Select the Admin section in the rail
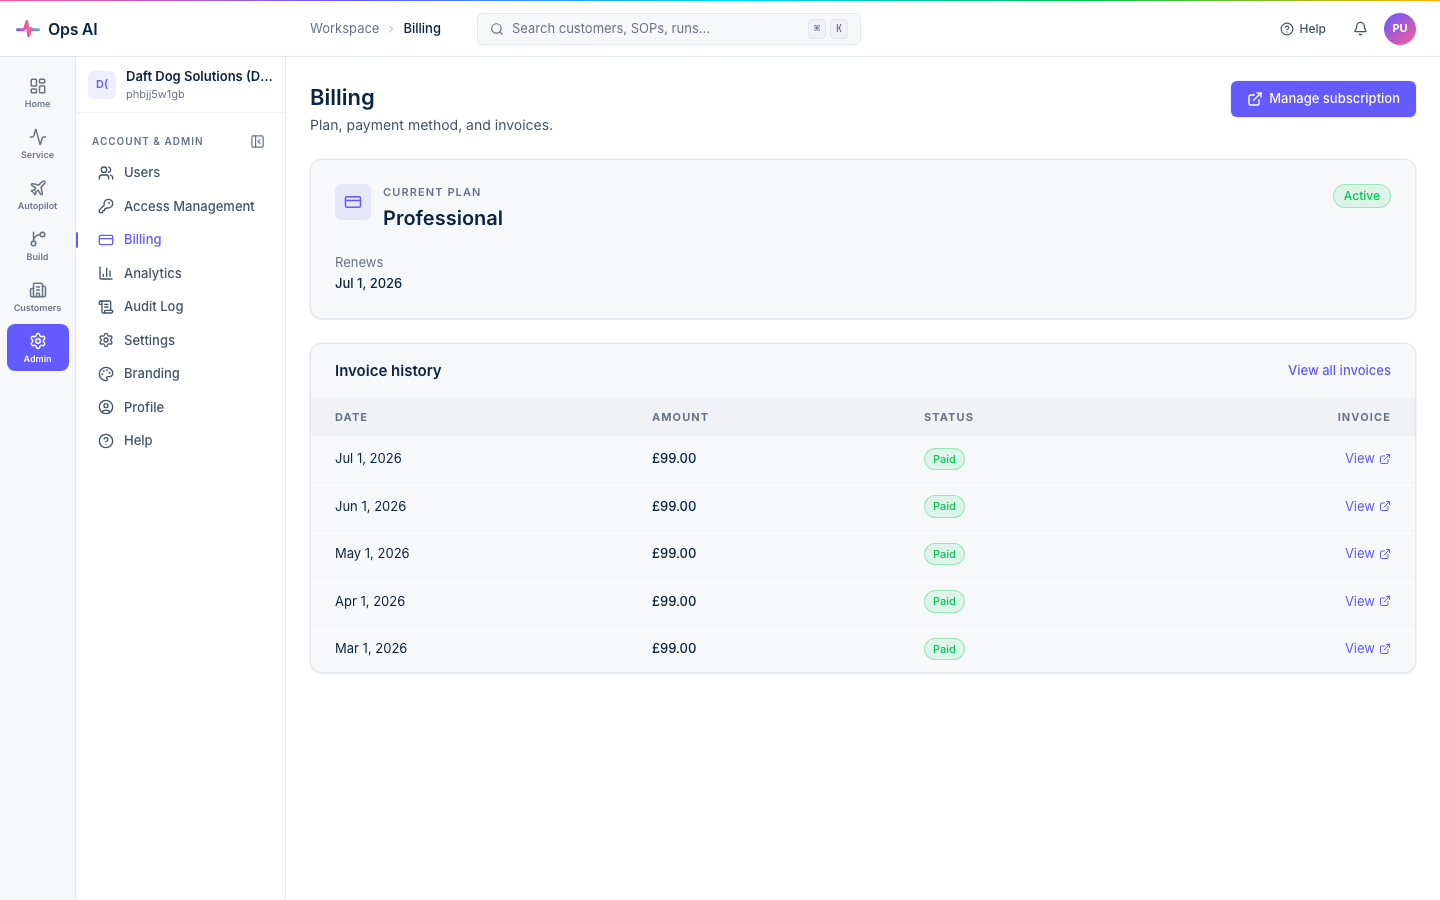This screenshot has height=900, width=1440. tap(38, 348)
